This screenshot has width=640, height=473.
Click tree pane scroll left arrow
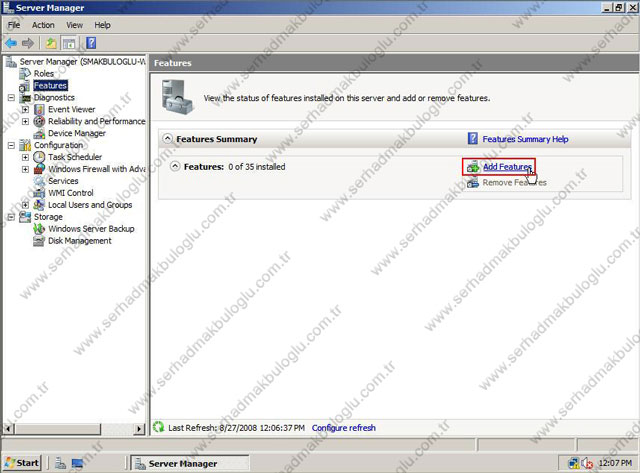click(x=7, y=429)
